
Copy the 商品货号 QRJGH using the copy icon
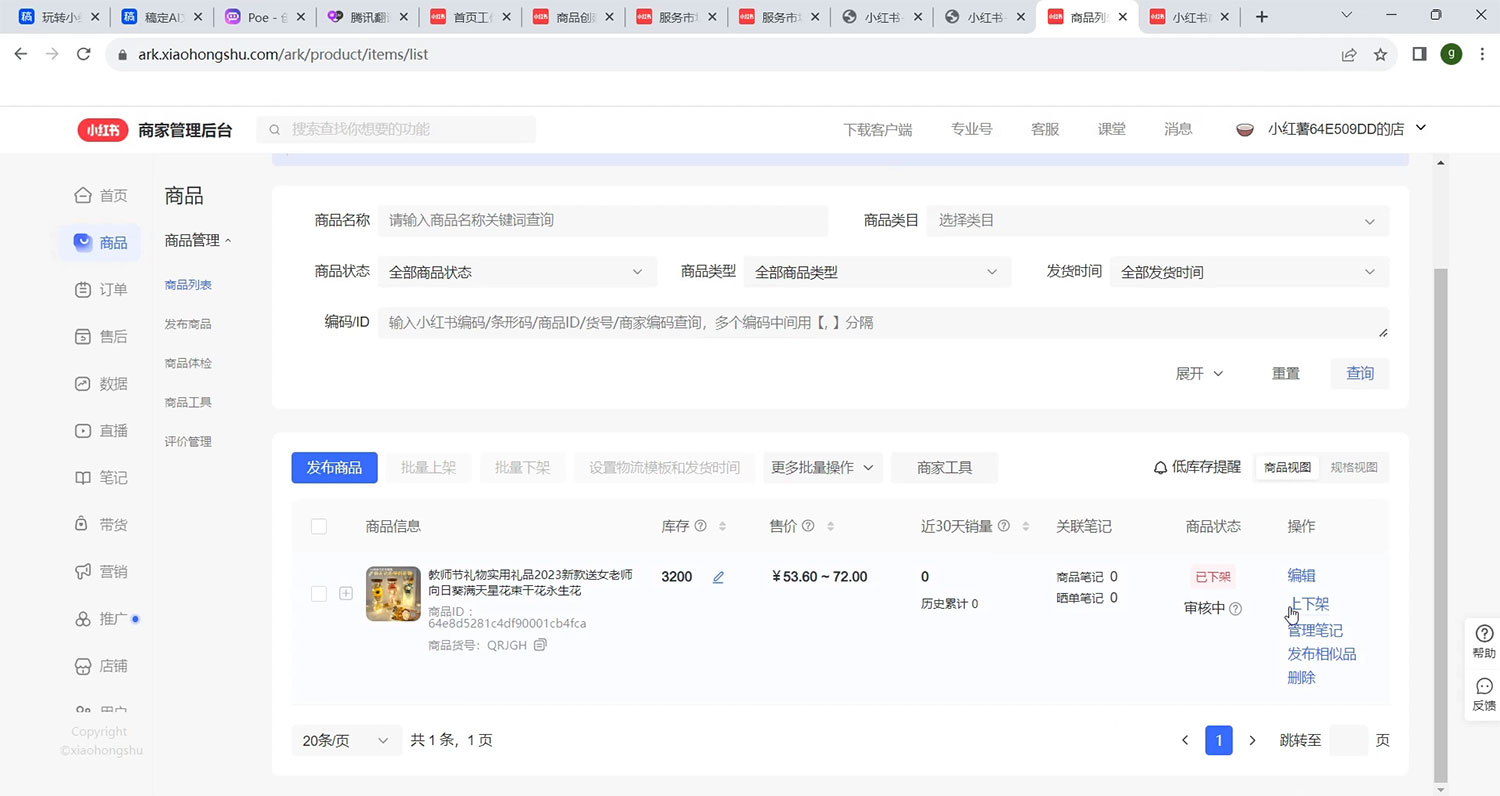pyautogui.click(x=540, y=646)
